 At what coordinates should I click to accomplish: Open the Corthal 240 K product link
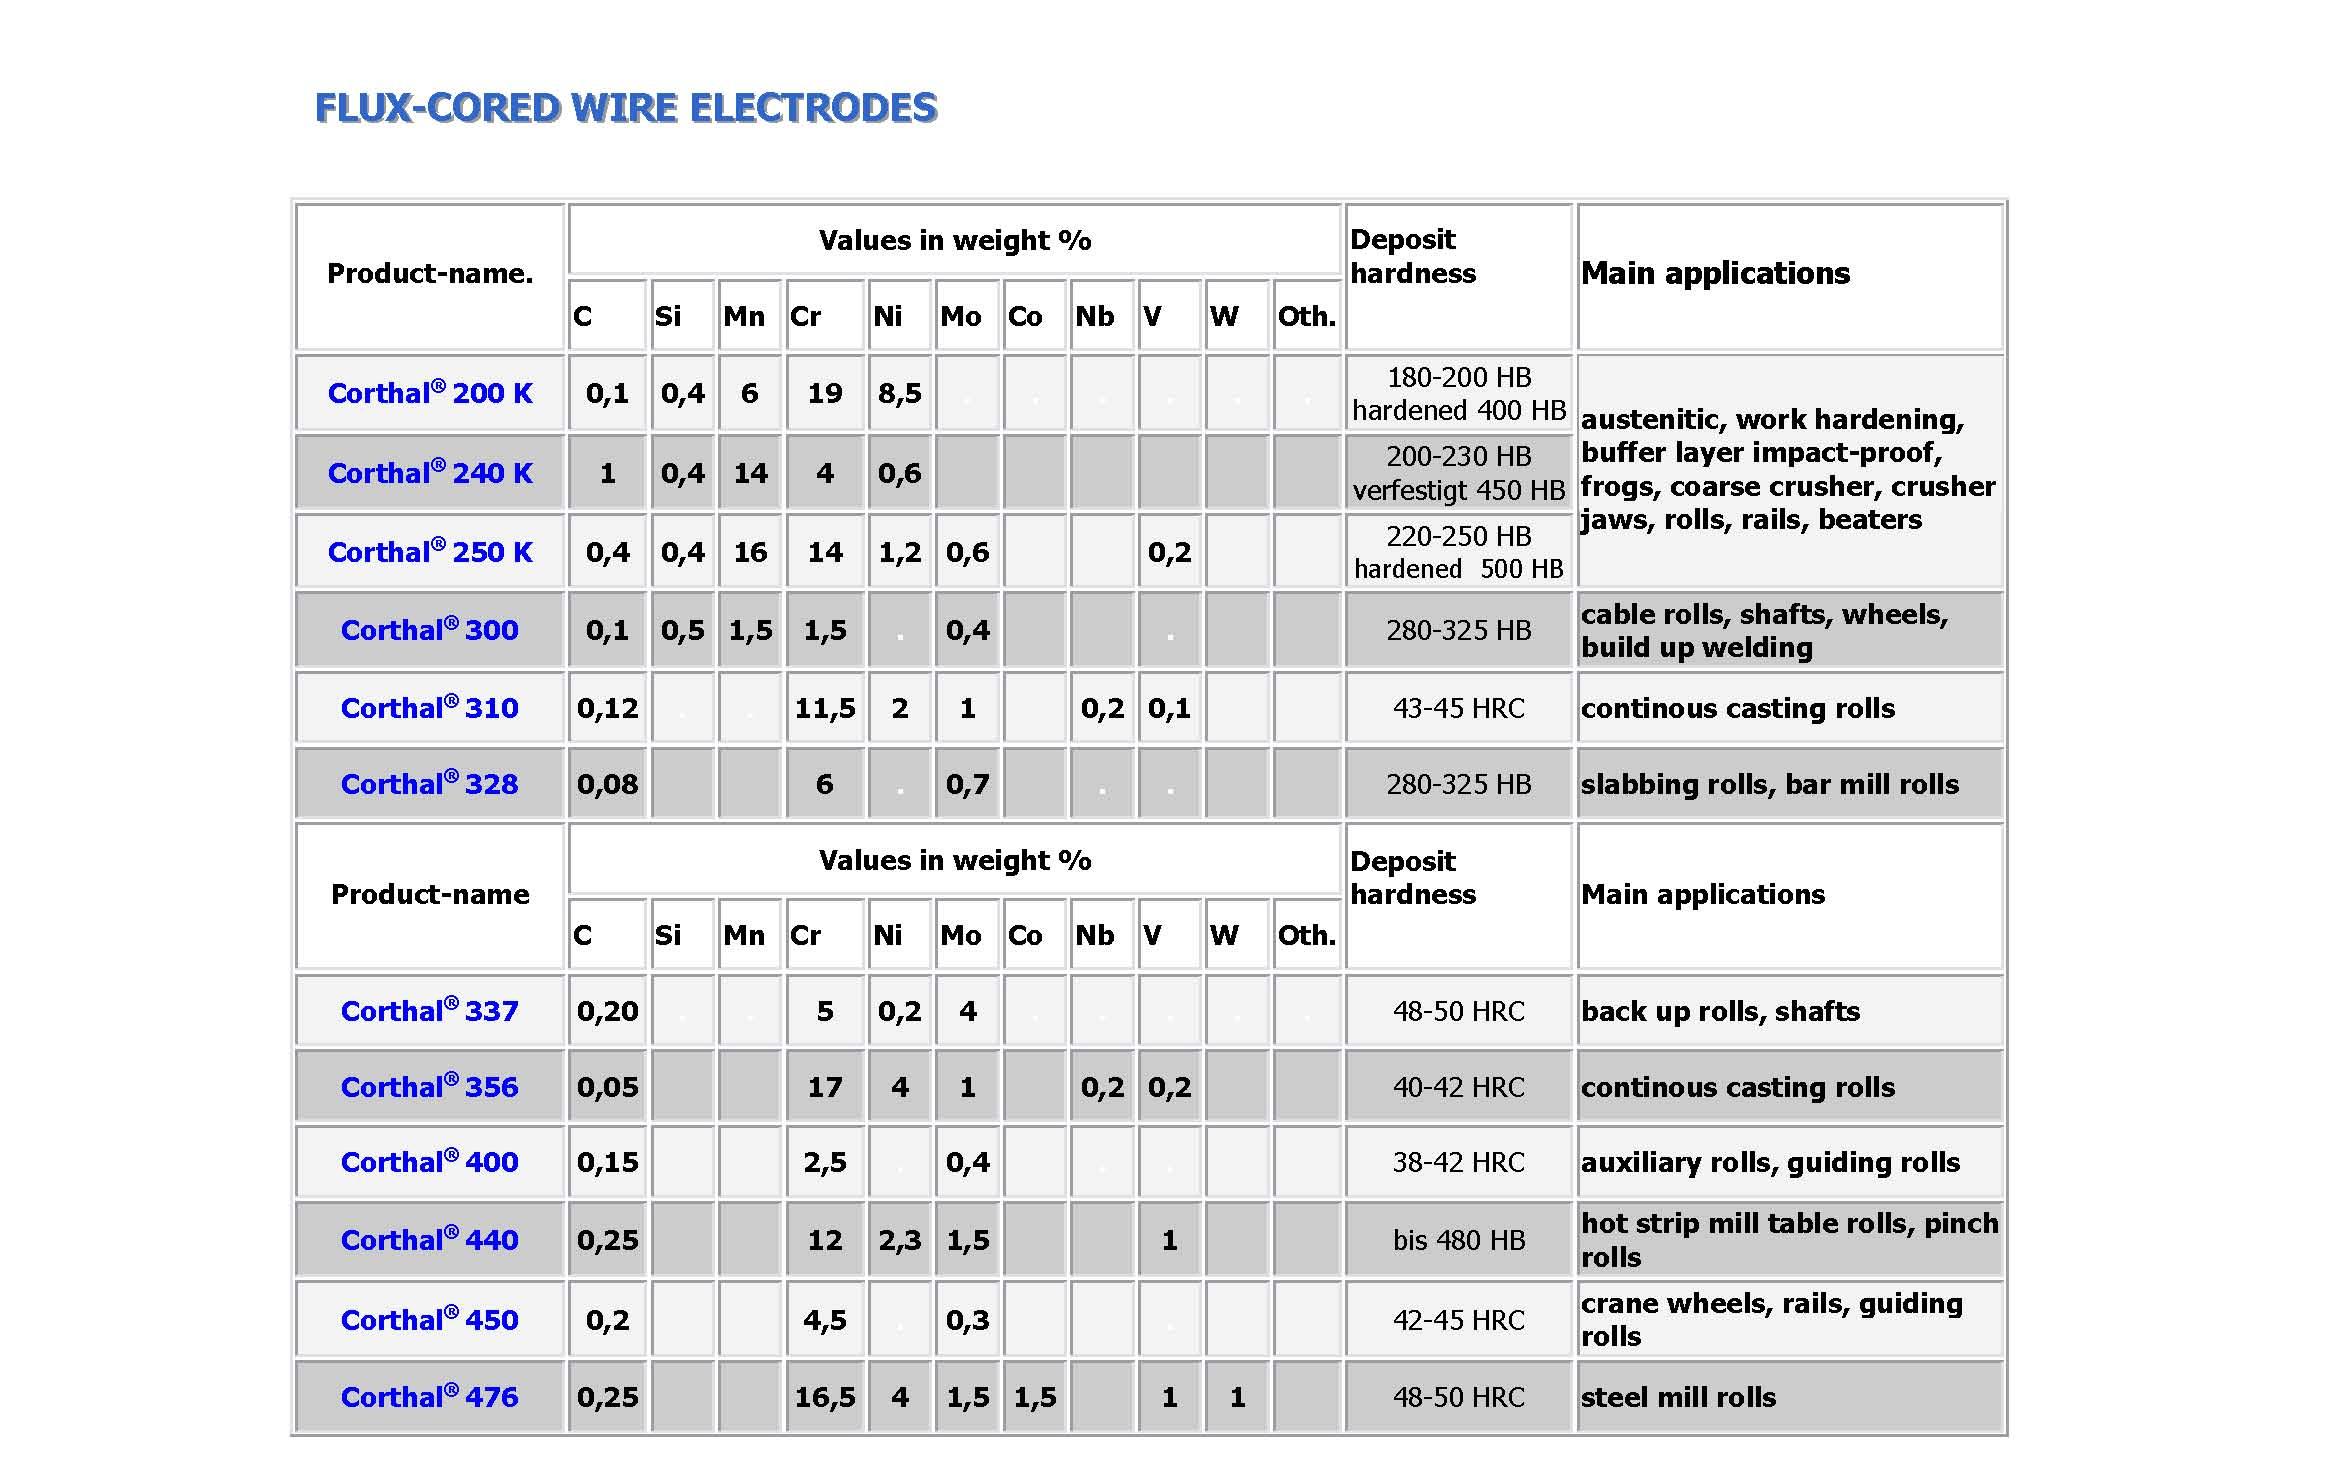click(x=430, y=473)
